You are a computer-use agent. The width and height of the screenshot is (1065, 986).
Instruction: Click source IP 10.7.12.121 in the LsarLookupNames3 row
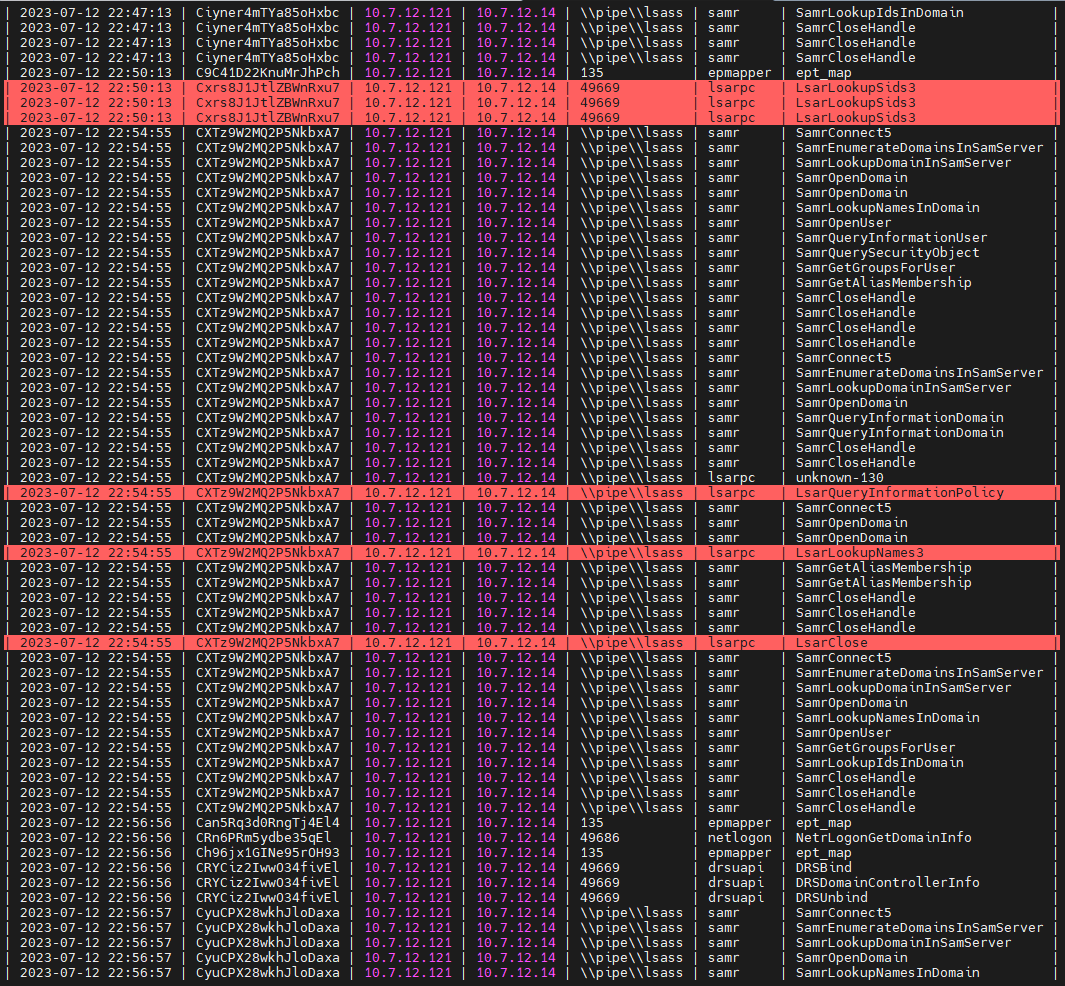[x=408, y=552]
